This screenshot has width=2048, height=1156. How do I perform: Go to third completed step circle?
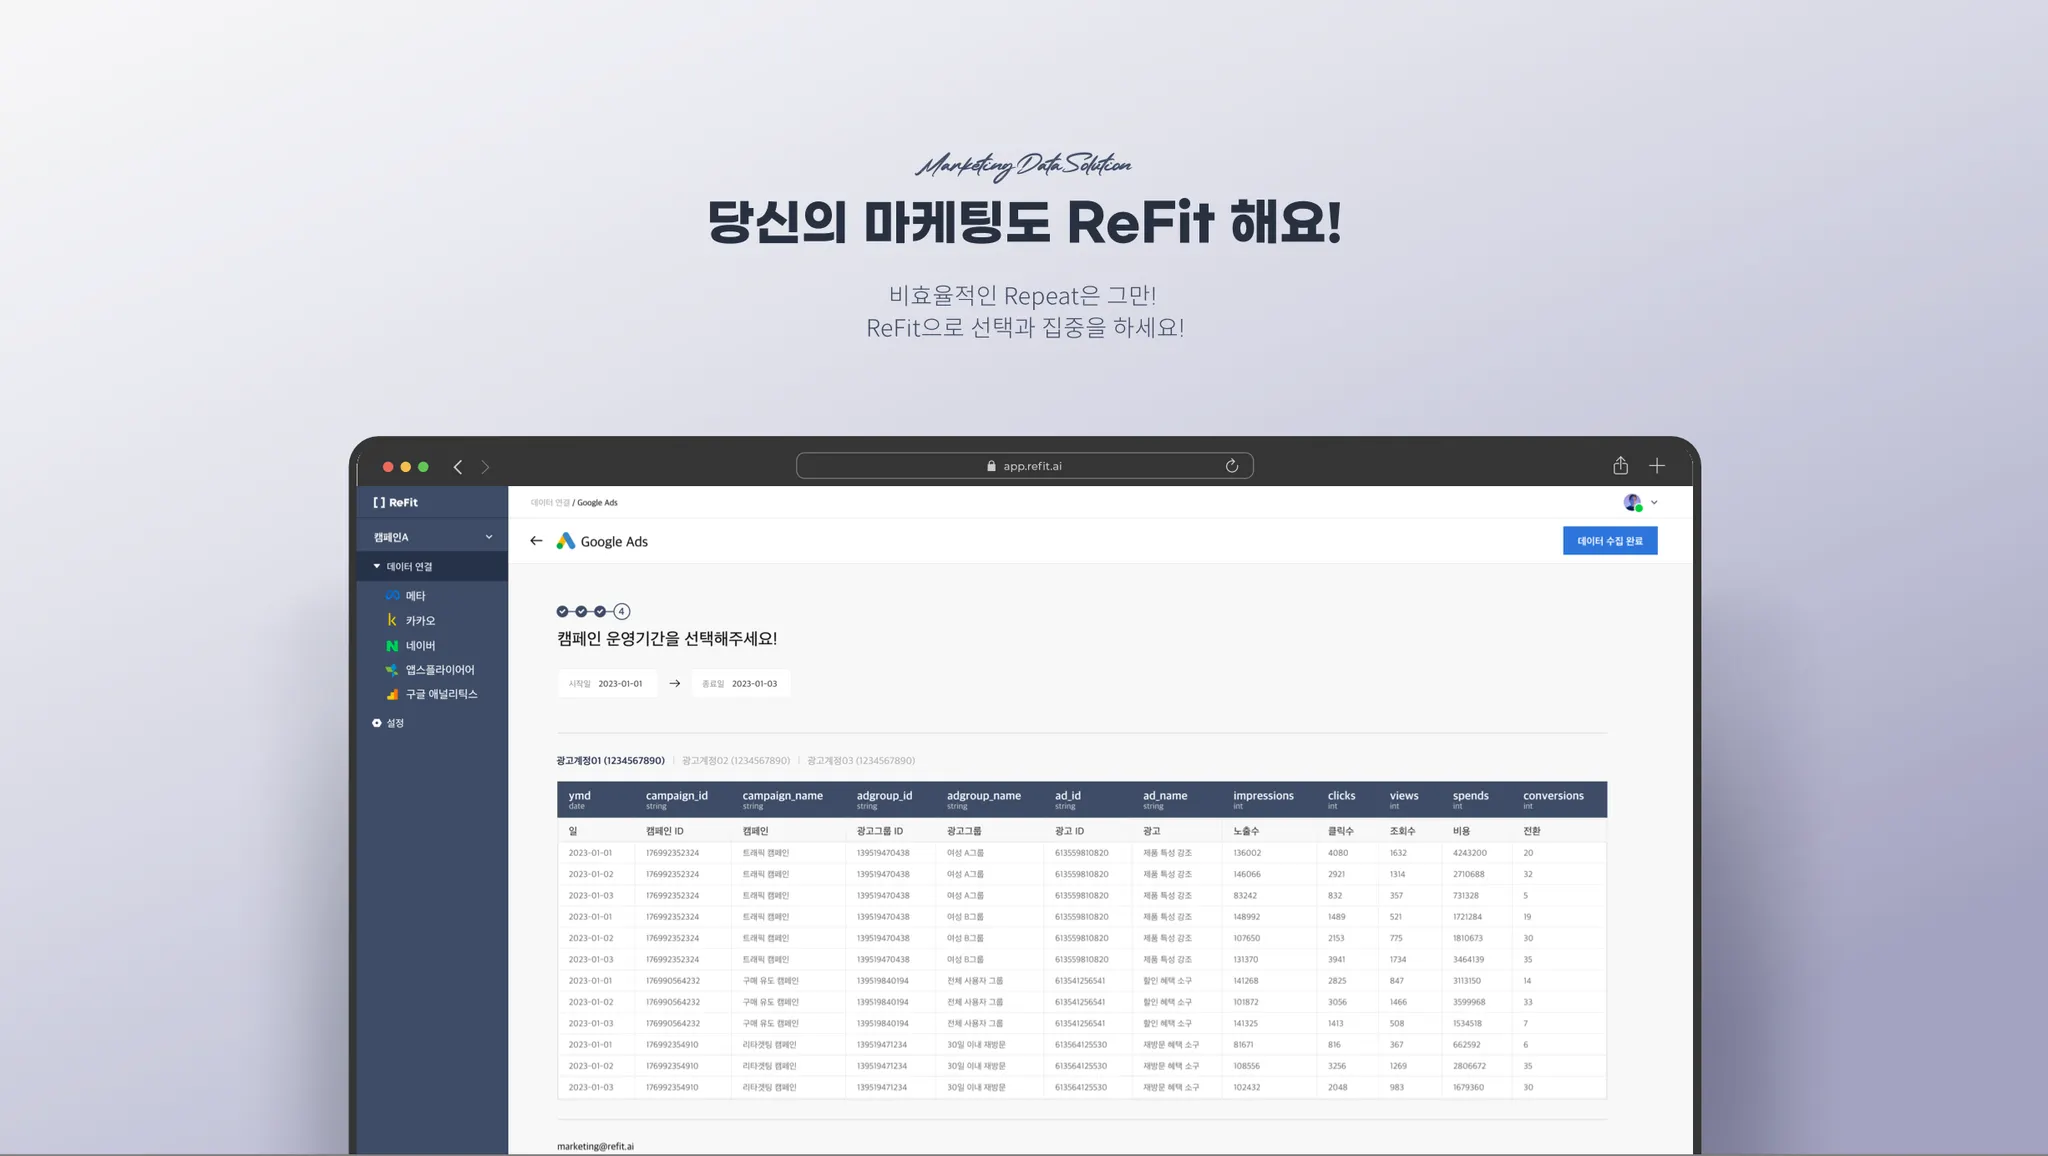pyautogui.click(x=600, y=611)
